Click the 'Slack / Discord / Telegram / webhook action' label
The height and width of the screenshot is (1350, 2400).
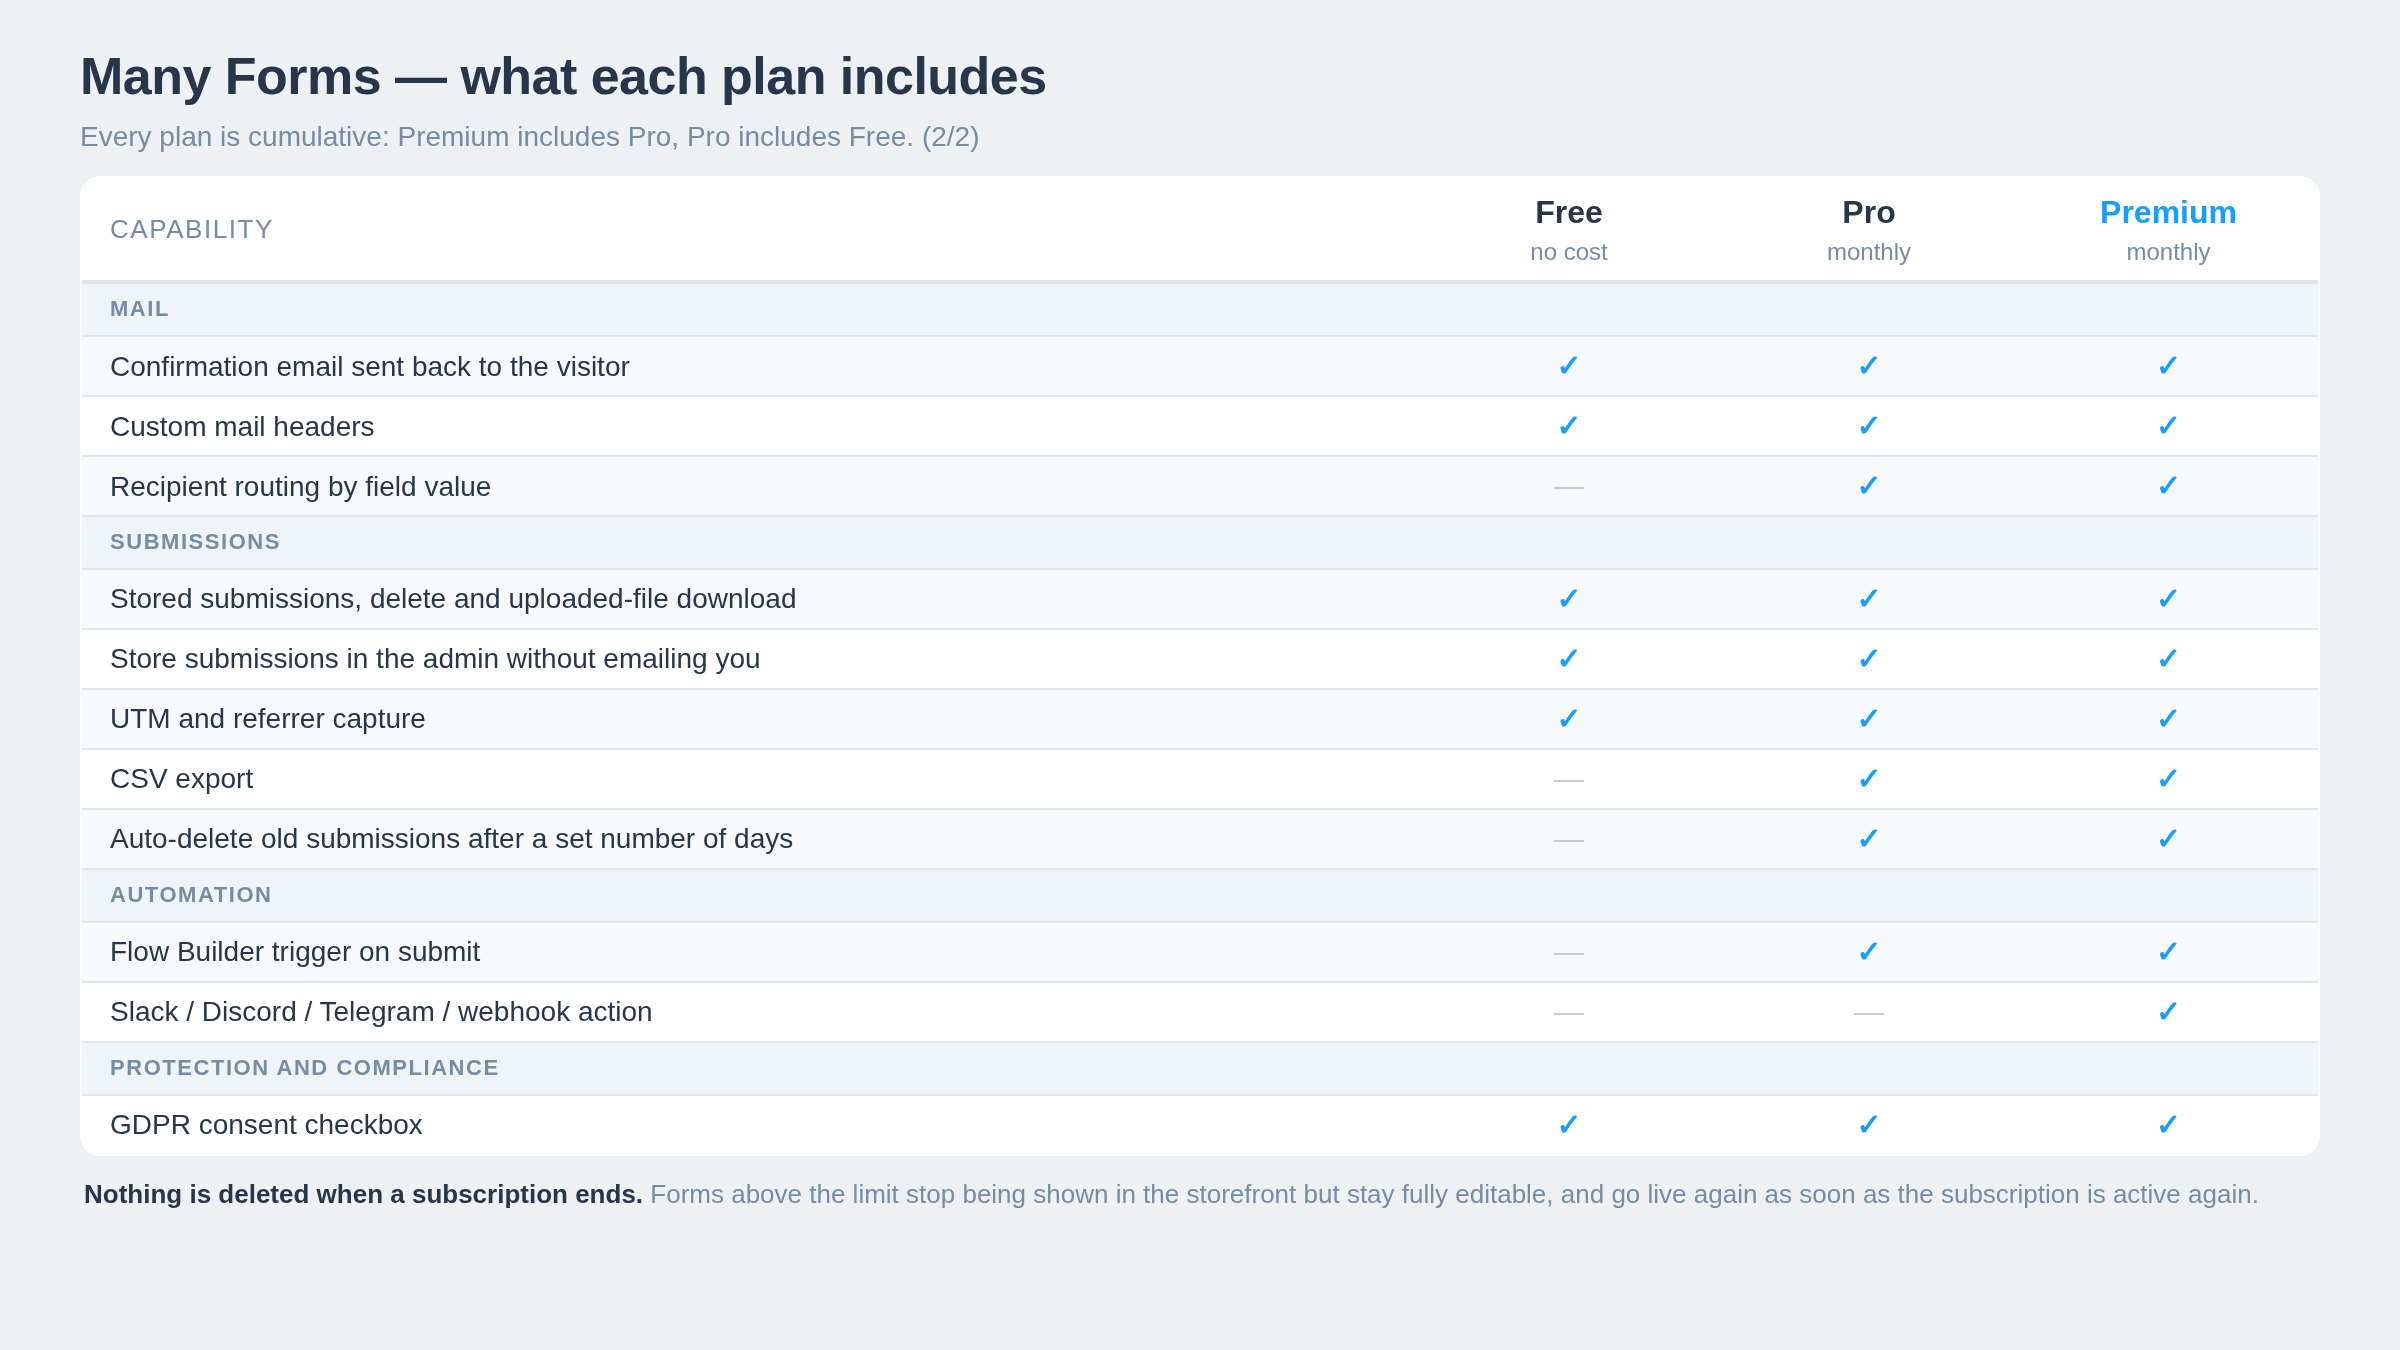tap(381, 1012)
